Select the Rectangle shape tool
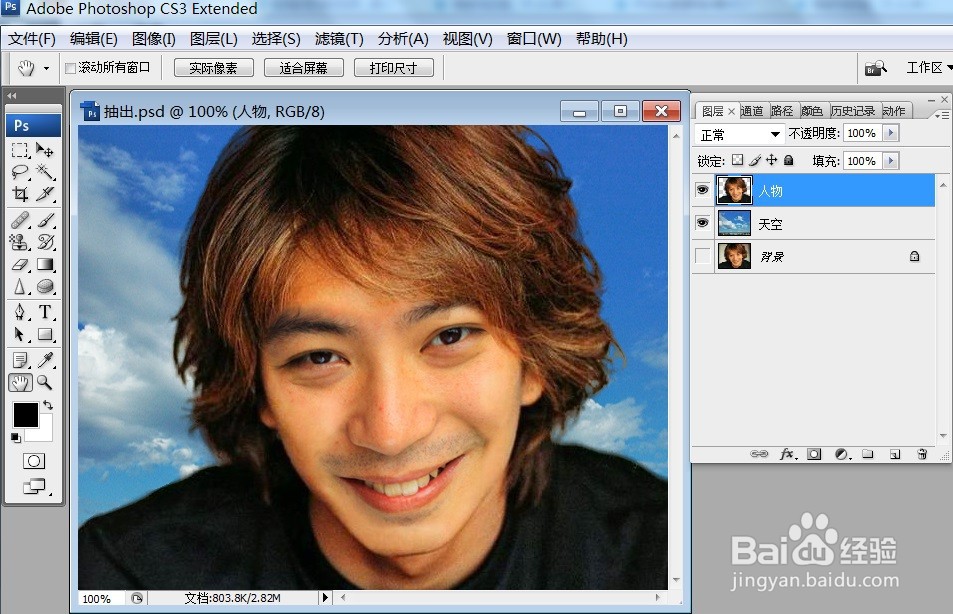This screenshot has width=953, height=614. point(44,334)
